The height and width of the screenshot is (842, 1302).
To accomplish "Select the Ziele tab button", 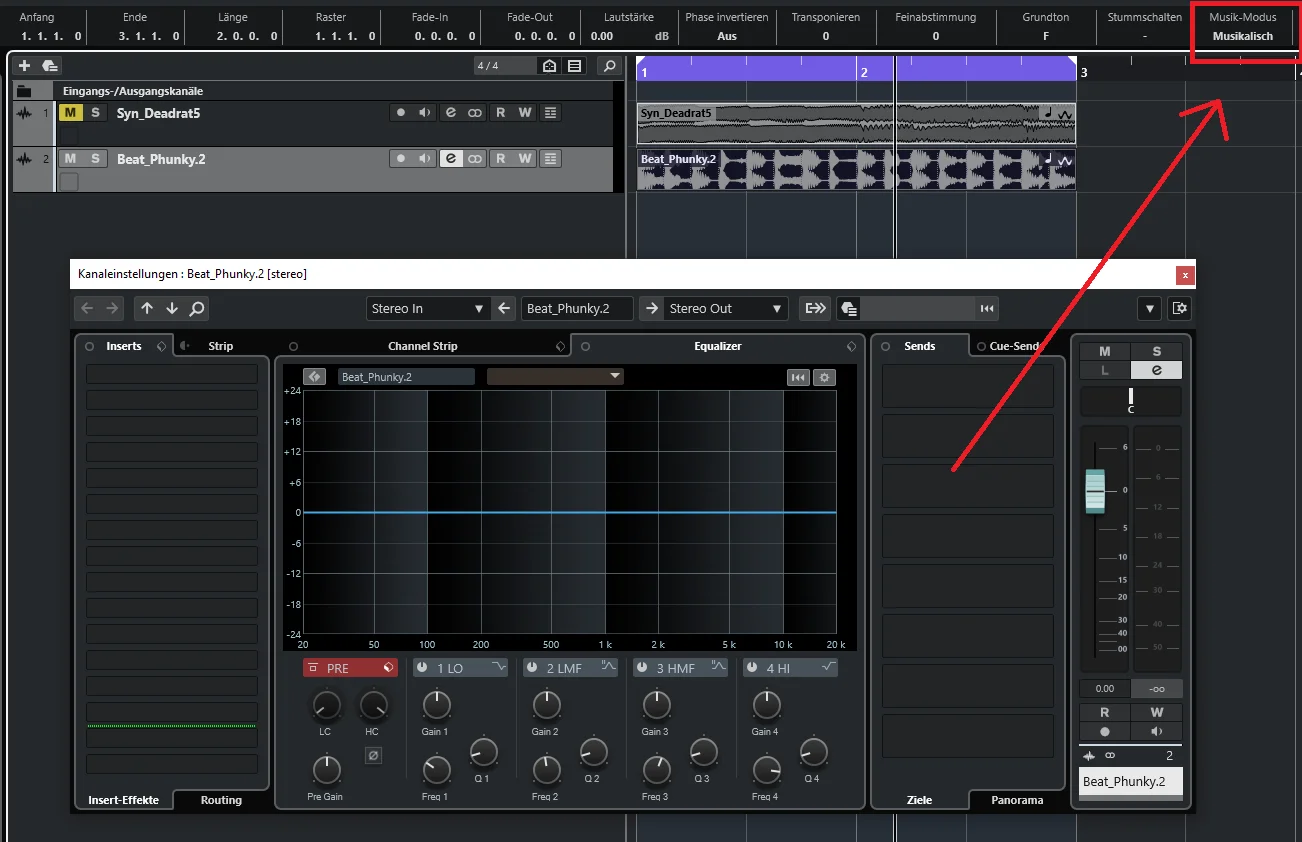I will pyautogui.click(x=919, y=800).
